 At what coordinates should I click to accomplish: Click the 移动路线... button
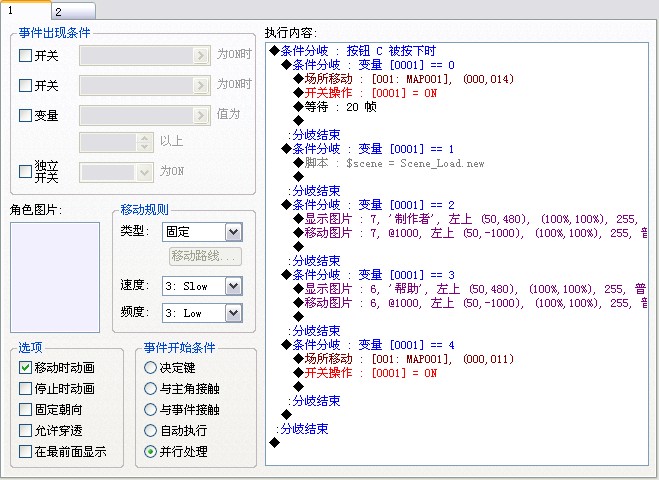[205, 256]
